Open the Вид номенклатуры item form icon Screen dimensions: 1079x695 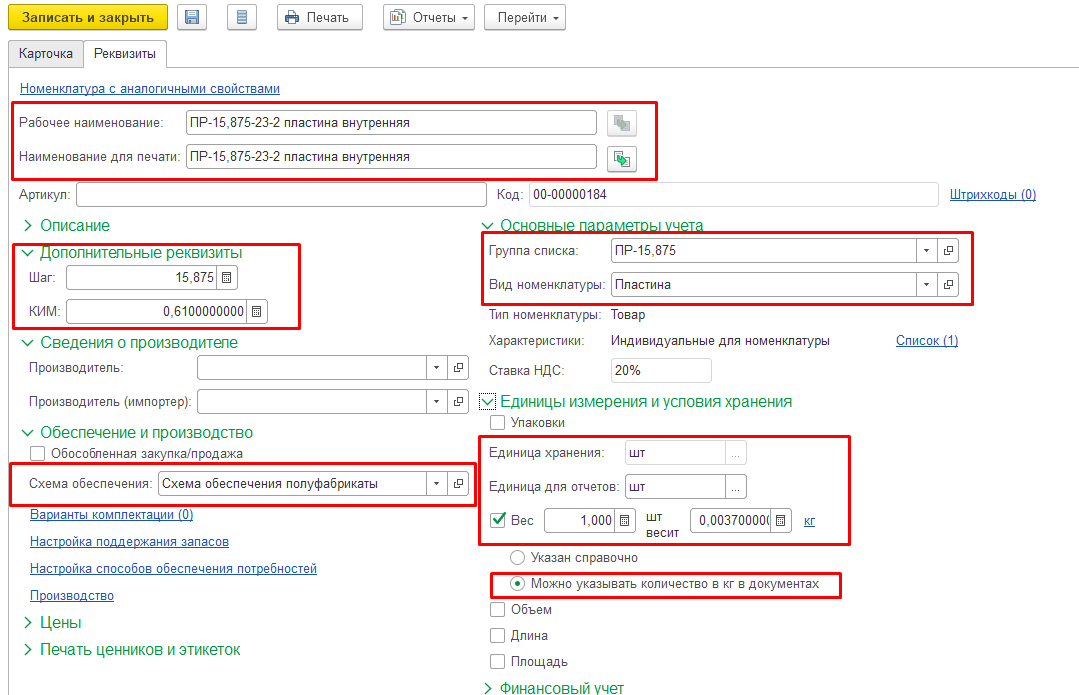948,284
